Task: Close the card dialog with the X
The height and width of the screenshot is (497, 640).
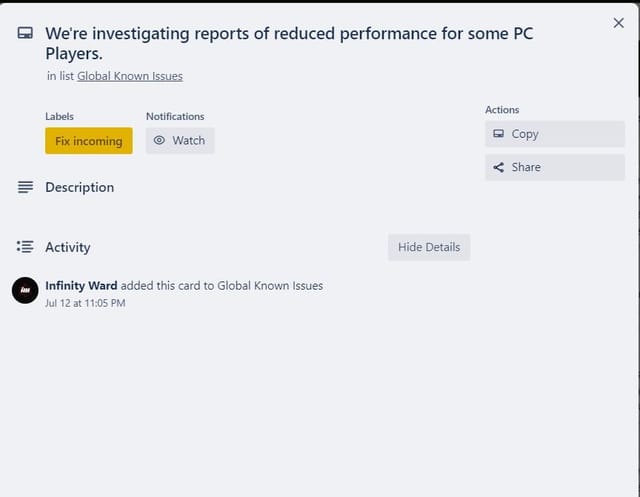Action: pyautogui.click(x=618, y=23)
